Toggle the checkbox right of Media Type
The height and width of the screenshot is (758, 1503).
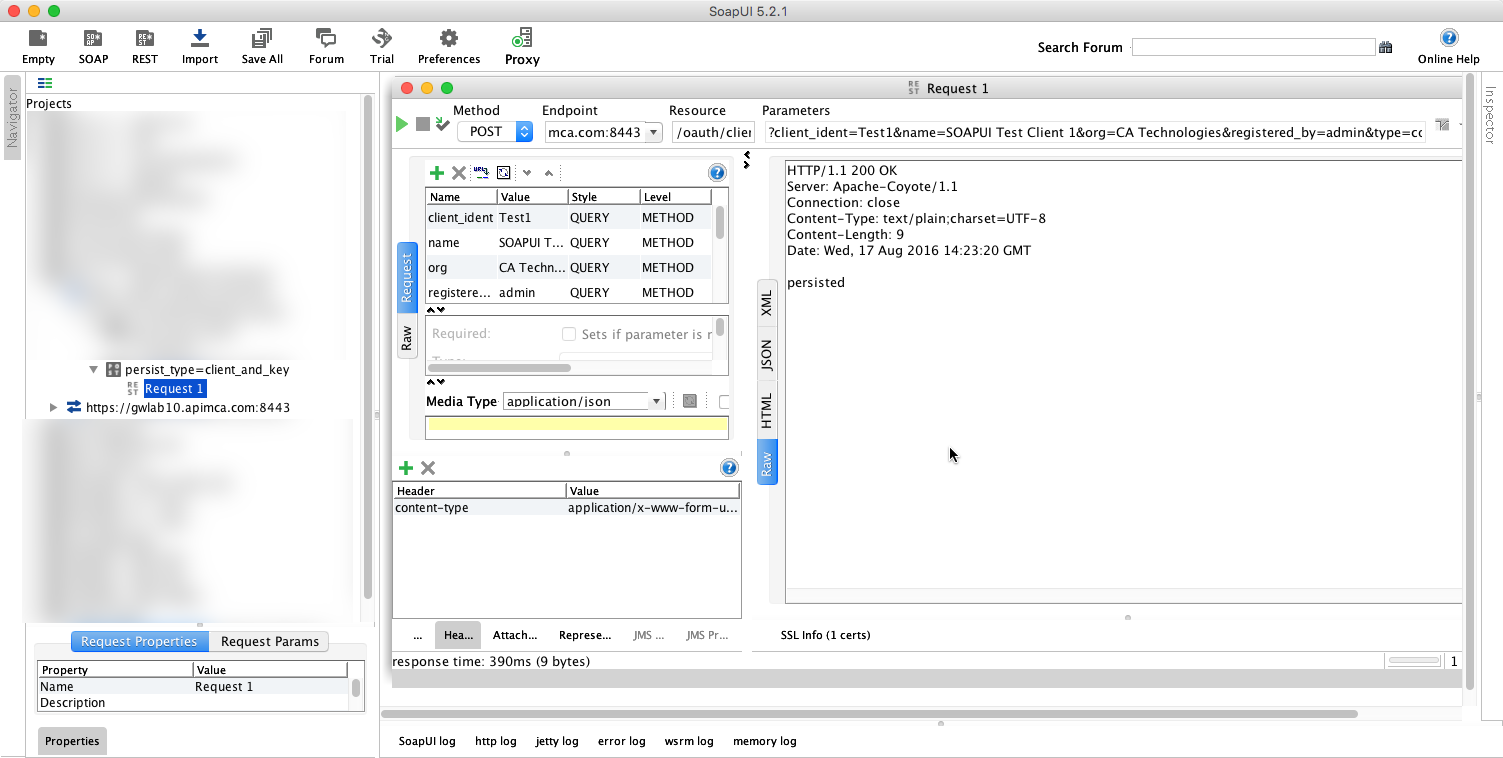click(x=724, y=401)
